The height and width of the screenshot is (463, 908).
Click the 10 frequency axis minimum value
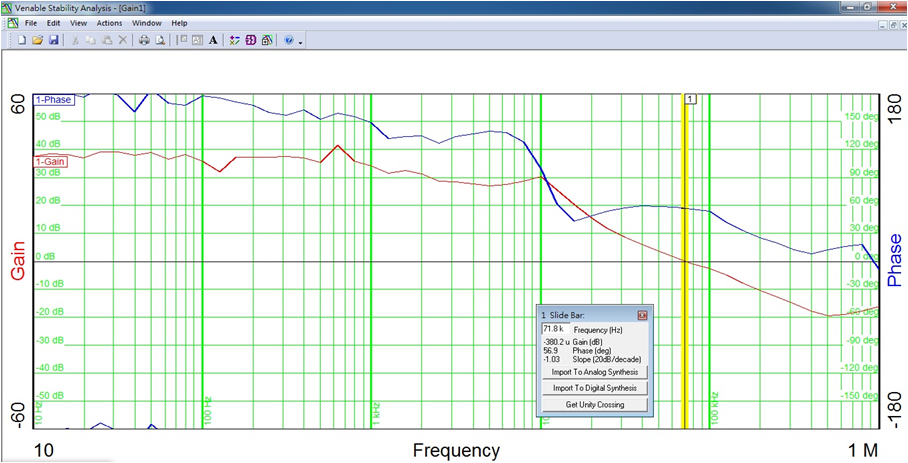pyautogui.click(x=42, y=450)
